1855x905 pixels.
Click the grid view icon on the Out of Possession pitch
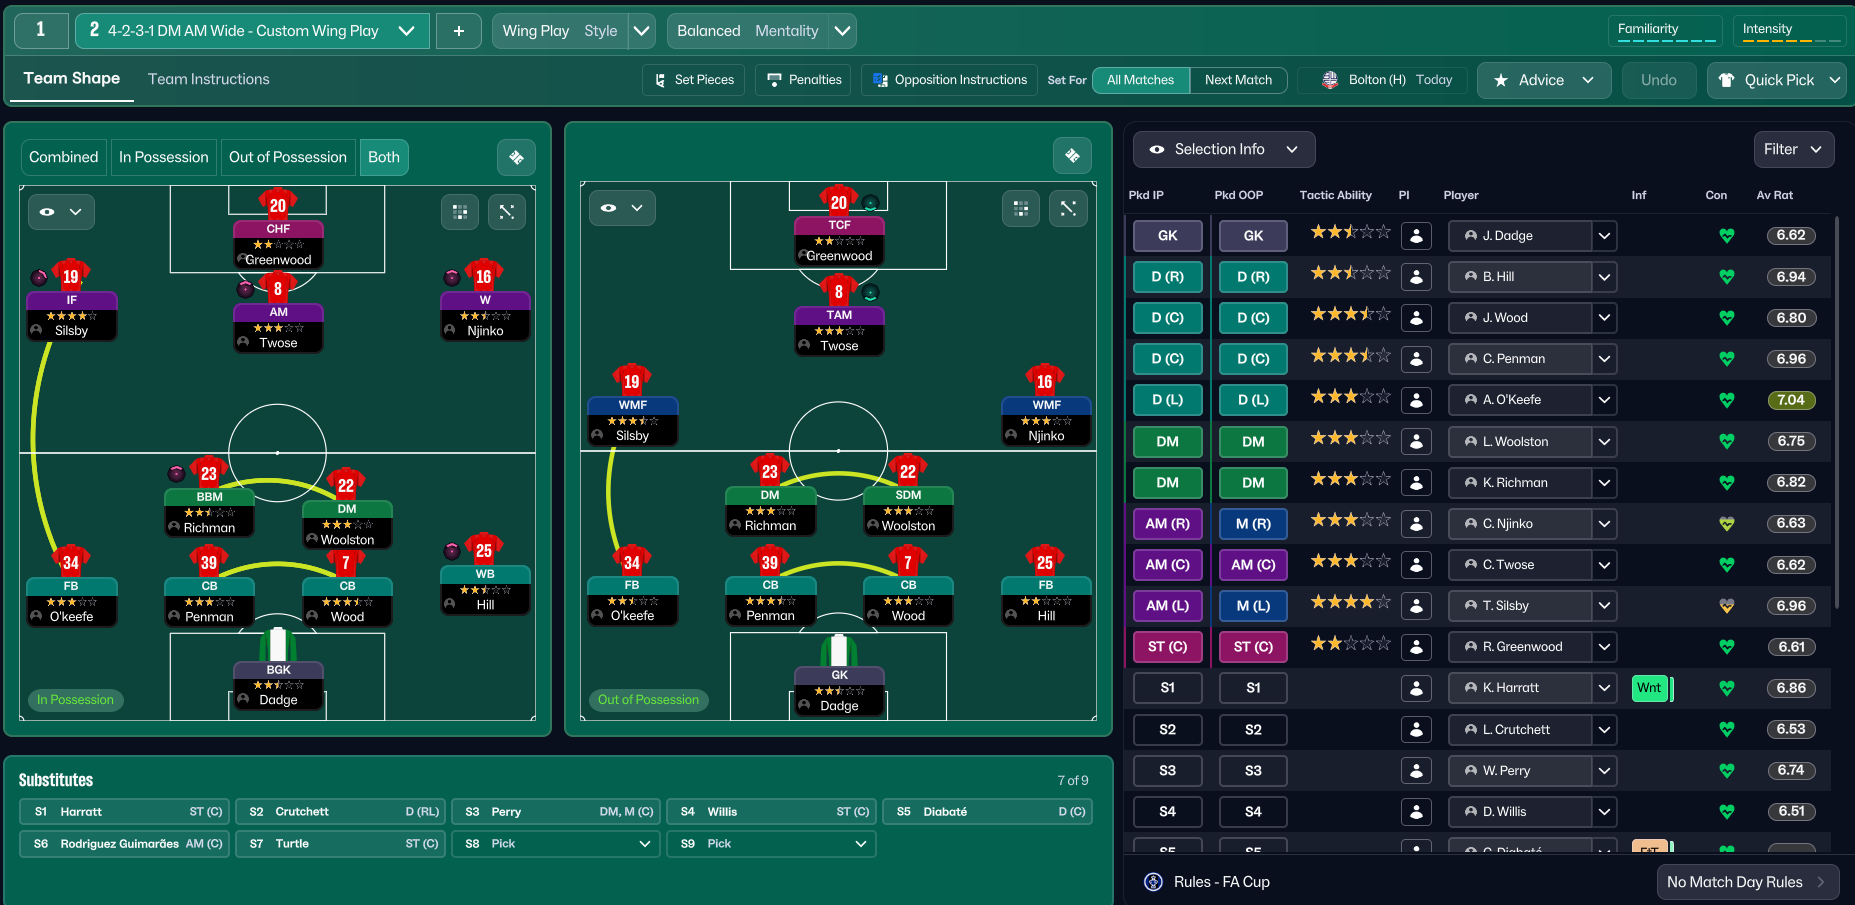[x=1021, y=208]
